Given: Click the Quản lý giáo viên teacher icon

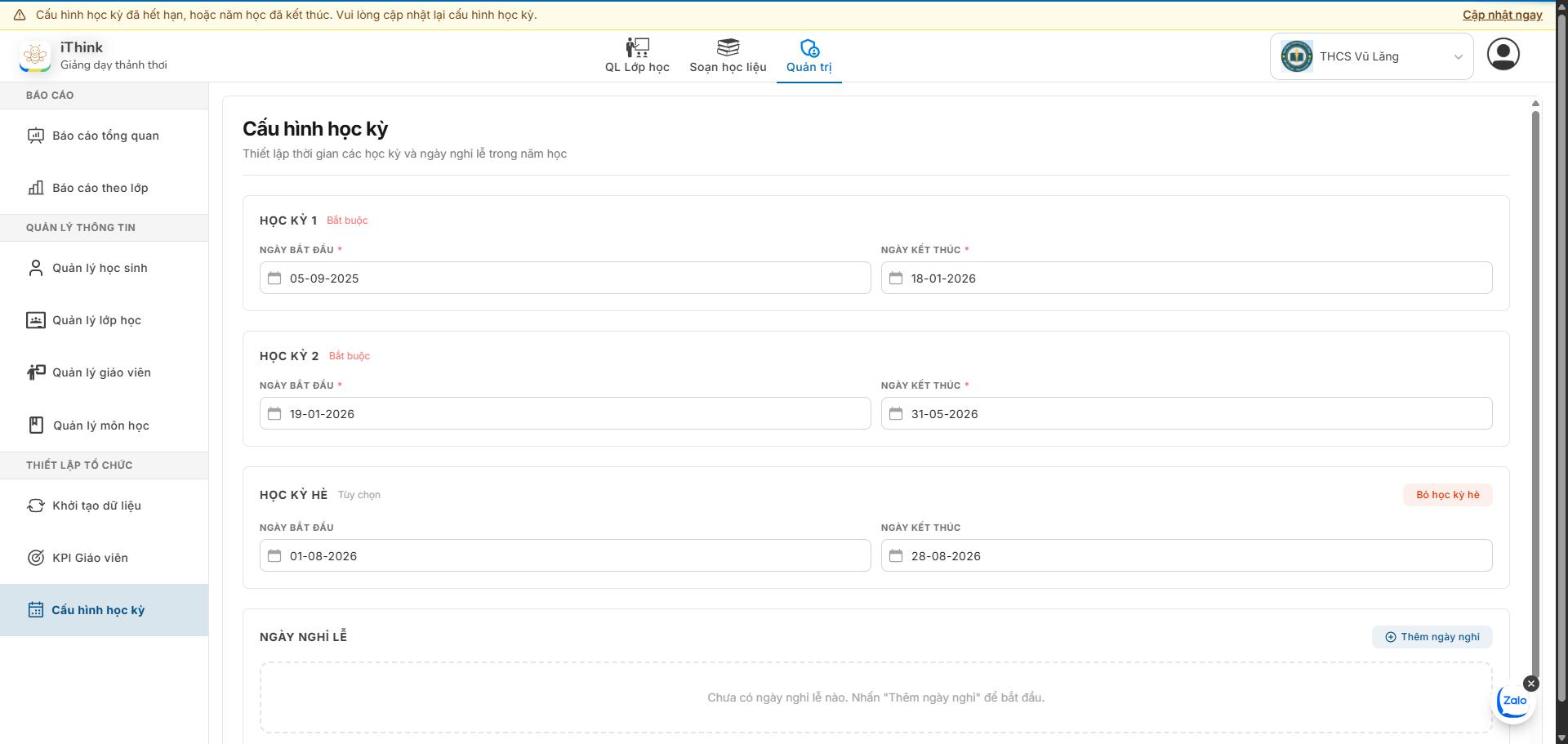Looking at the screenshot, I should coord(36,372).
